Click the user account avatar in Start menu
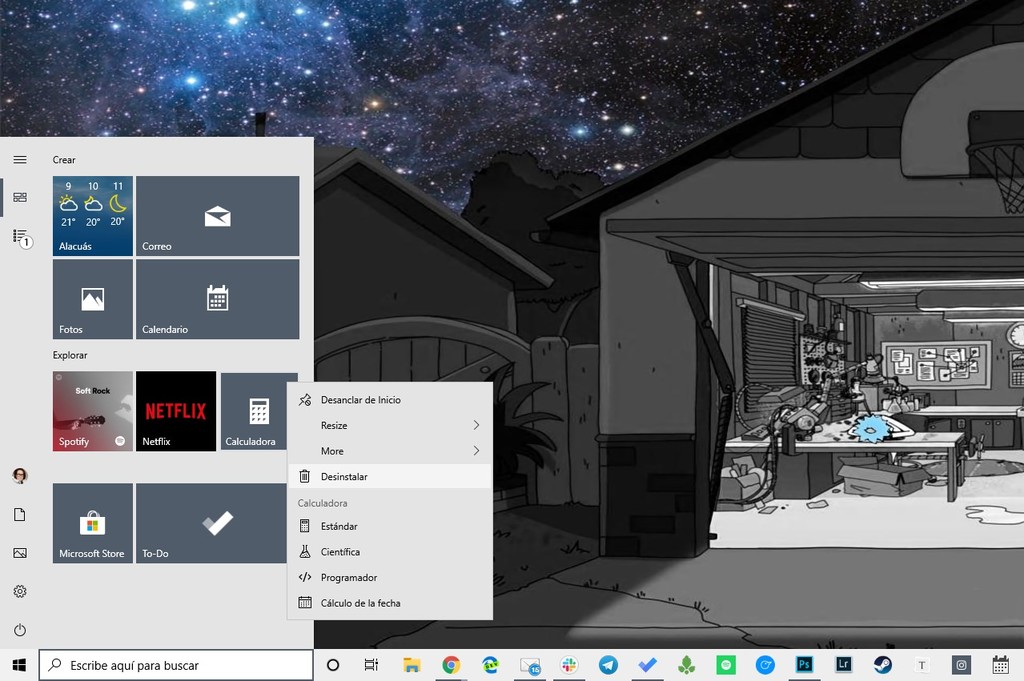Viewport: 1024px width, 681px height. tap(19, 475)
